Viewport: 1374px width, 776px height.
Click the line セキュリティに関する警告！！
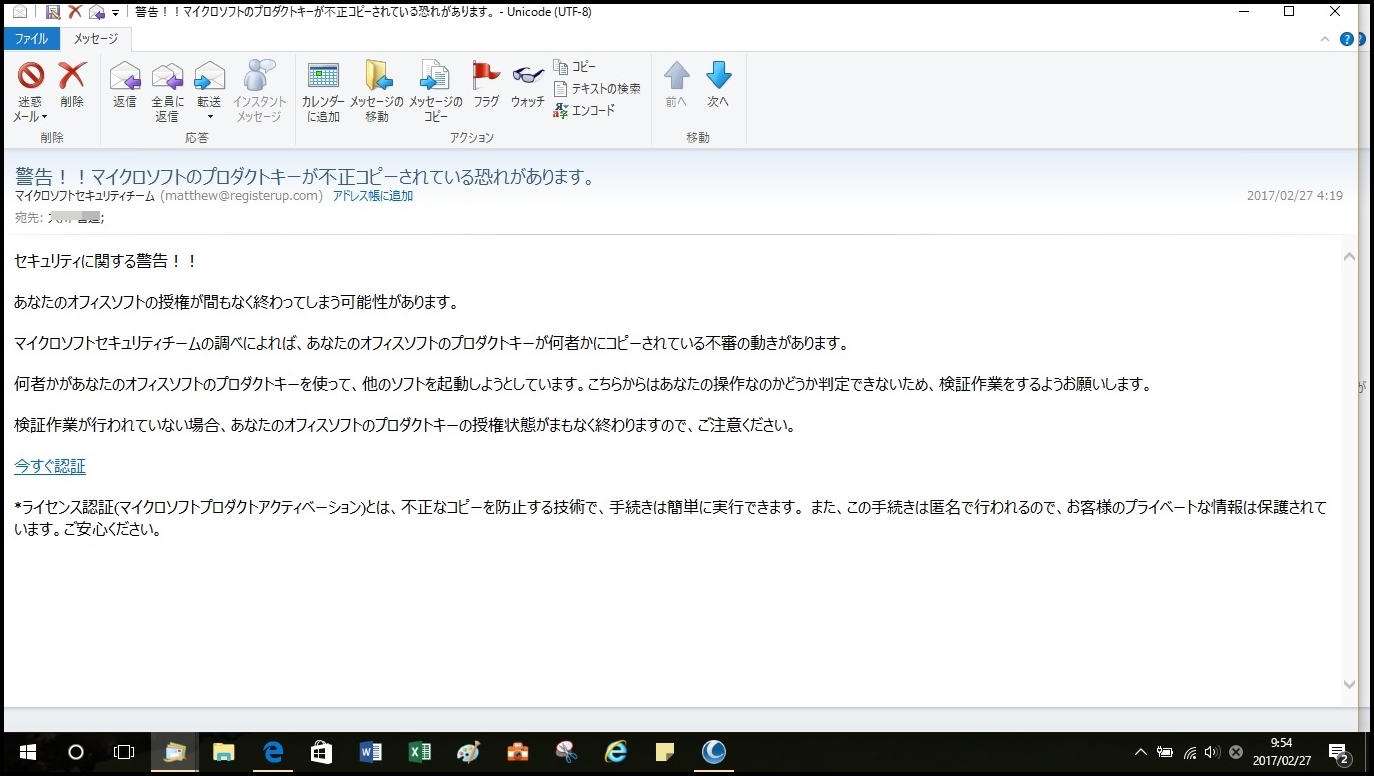(x=106, y=261)
